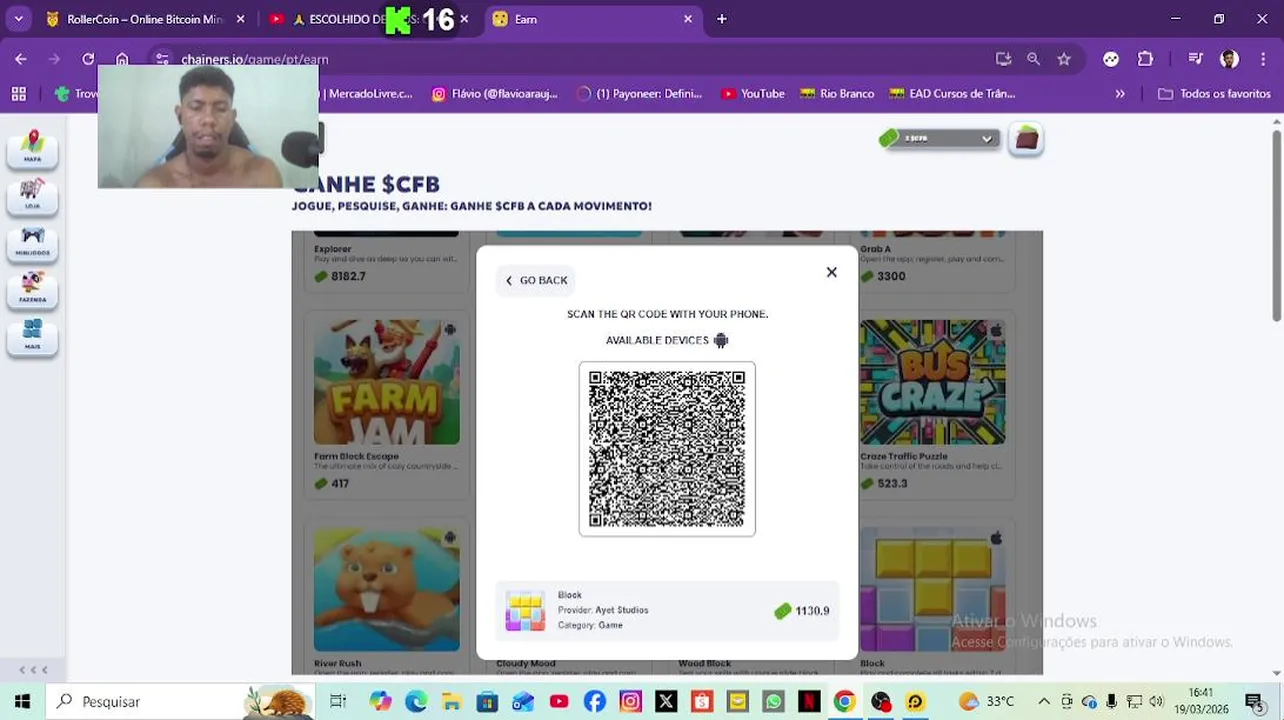This screenshot has height=720, width=1284.
Task: Open Facebook from the taskbar
Action: point(594,701)
